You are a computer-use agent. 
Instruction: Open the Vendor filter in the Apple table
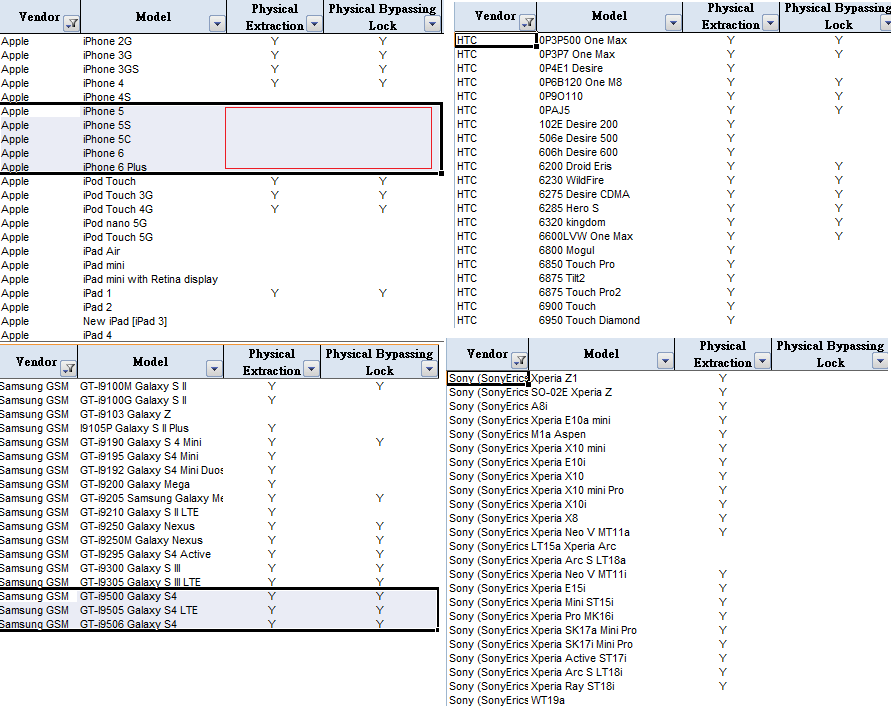(x=72, y=23)
